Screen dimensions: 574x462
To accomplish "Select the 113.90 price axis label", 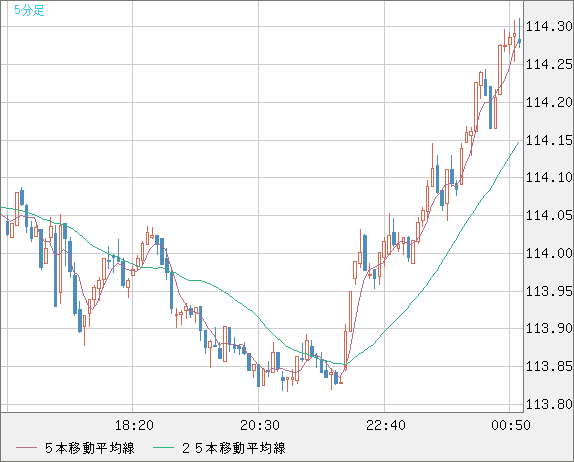I will click(x=549, y=328).
